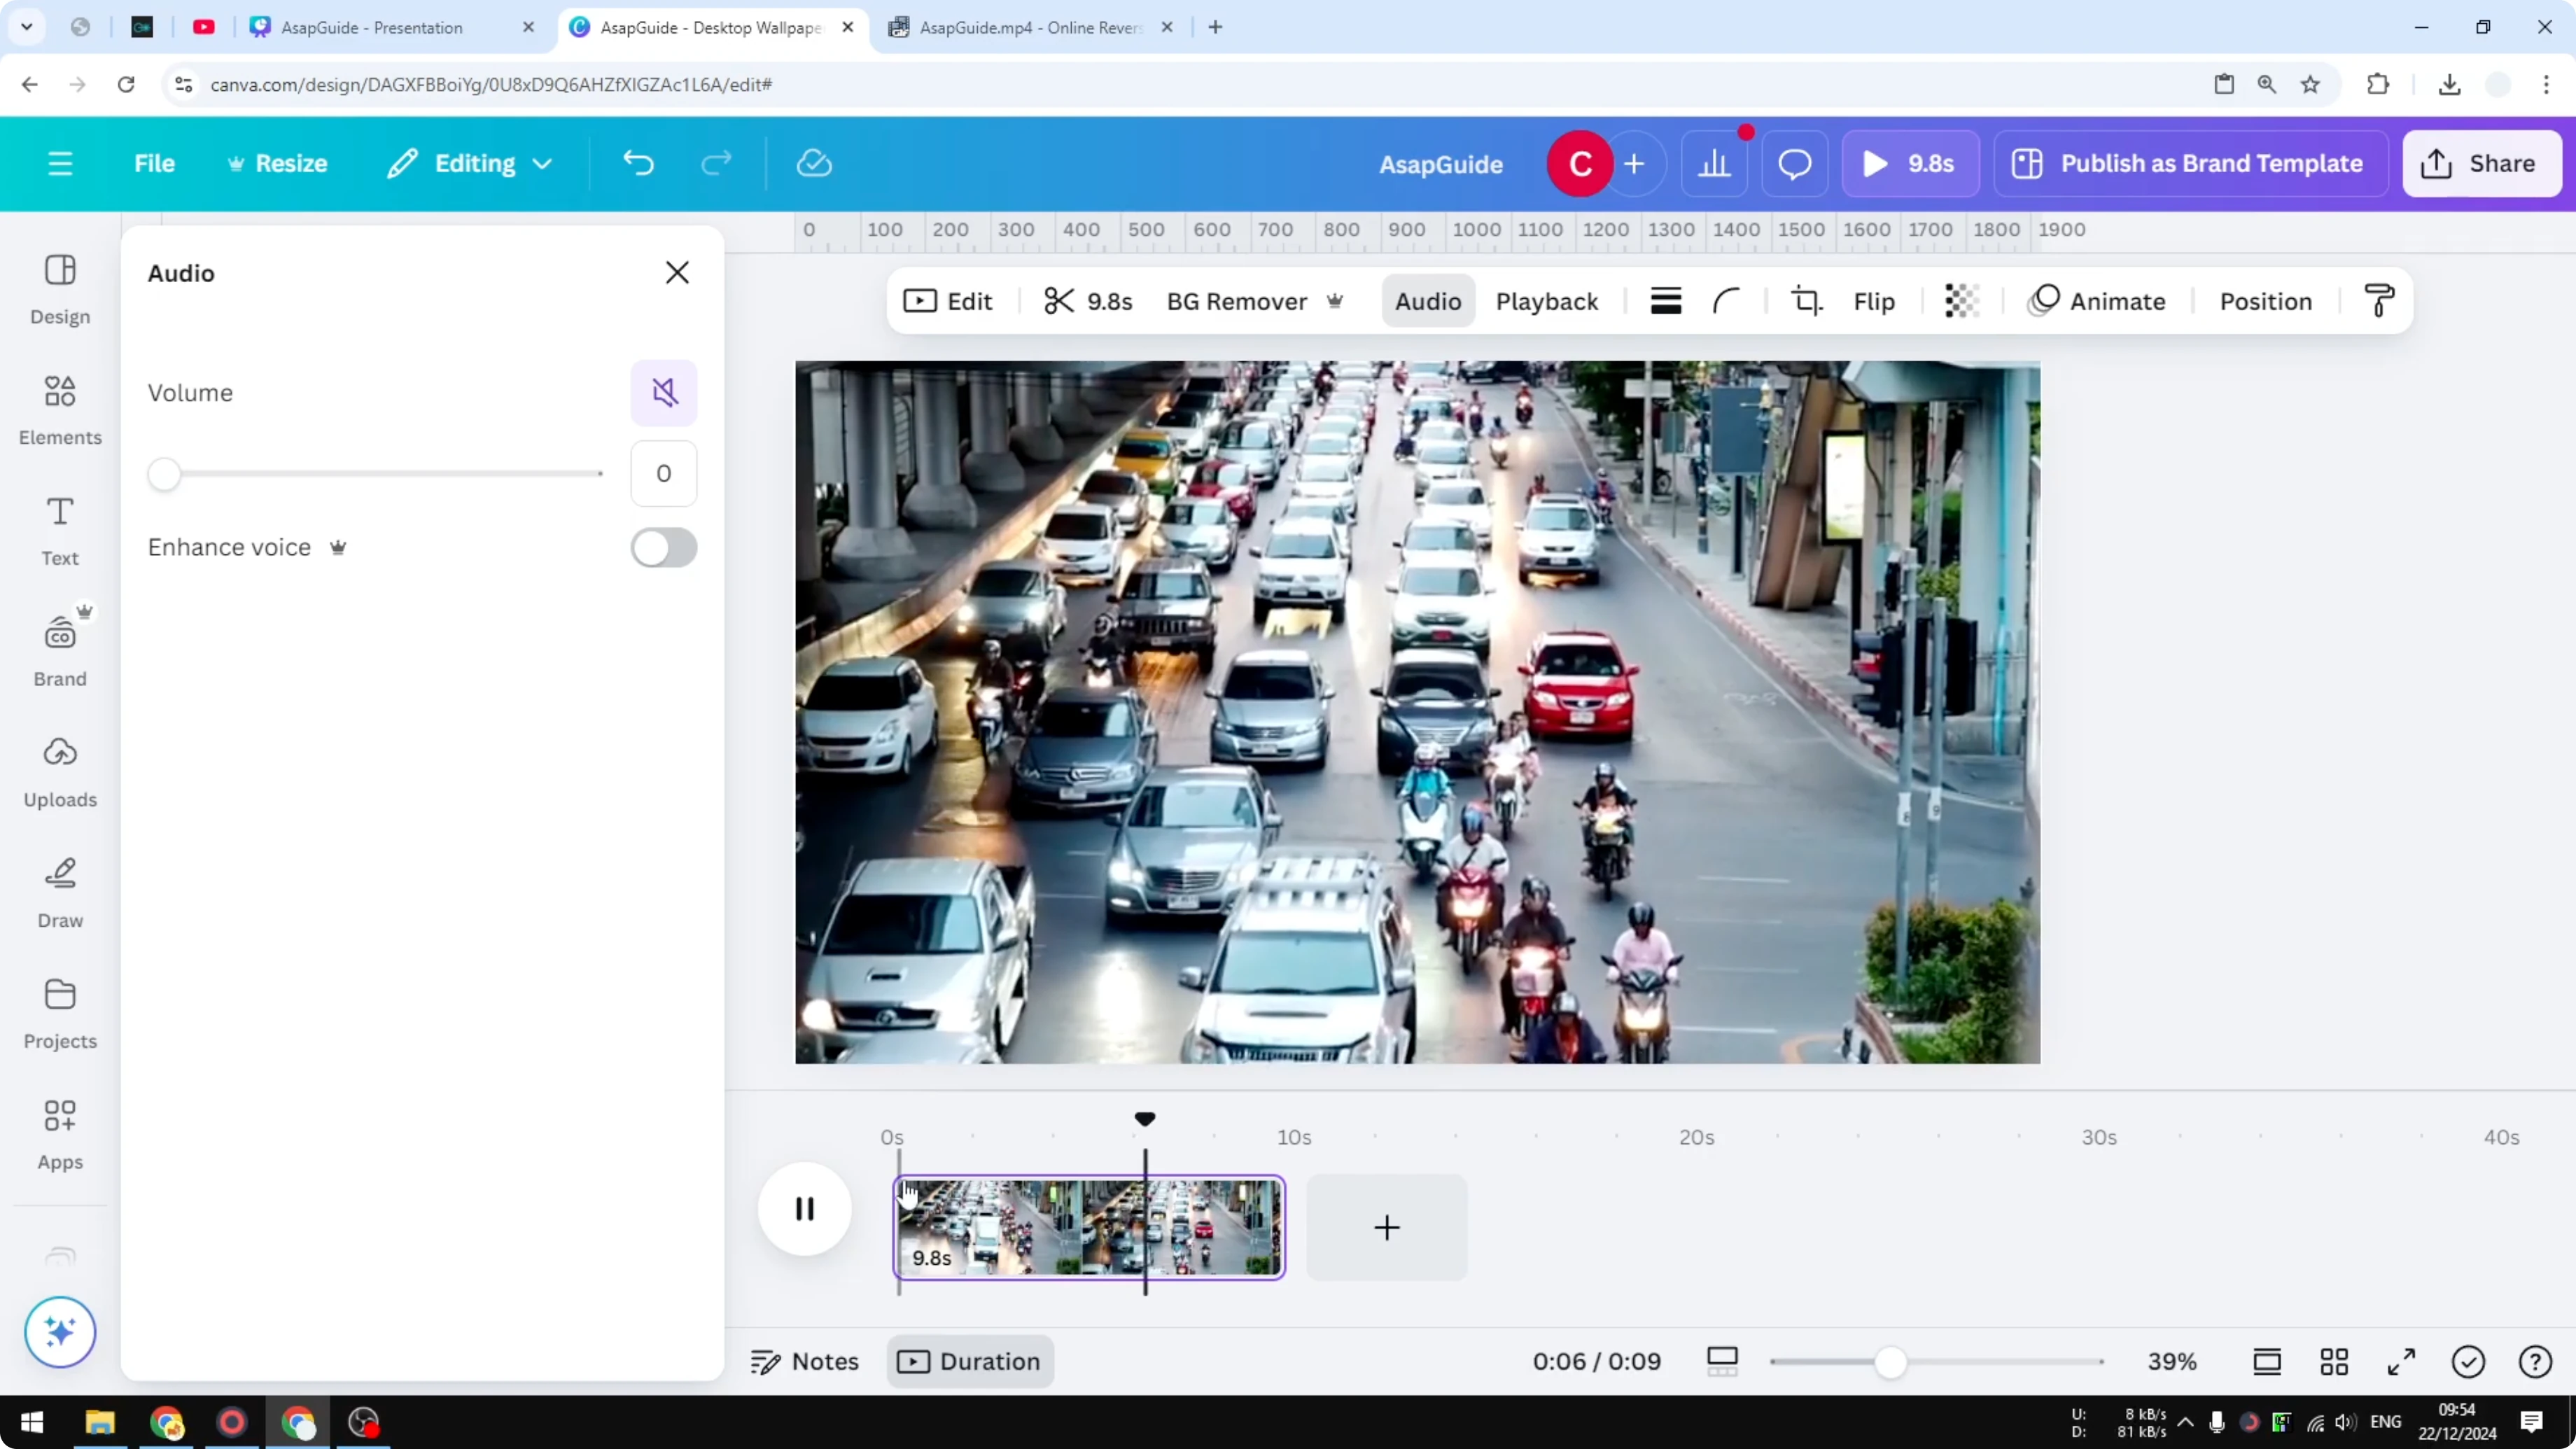The width and height of the screenshot is (2576, 1449).
Task: Open the Uploads panel in sidebar
Action: [x=59, y=770]
